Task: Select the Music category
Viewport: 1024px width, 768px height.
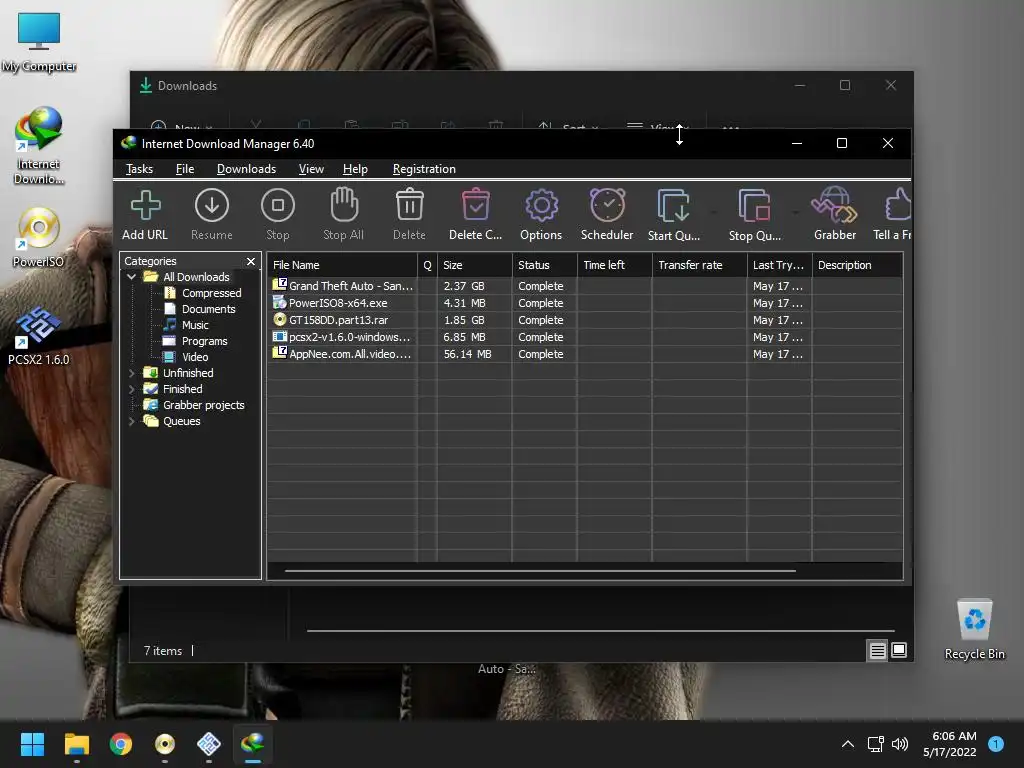Action: point(195,325)
